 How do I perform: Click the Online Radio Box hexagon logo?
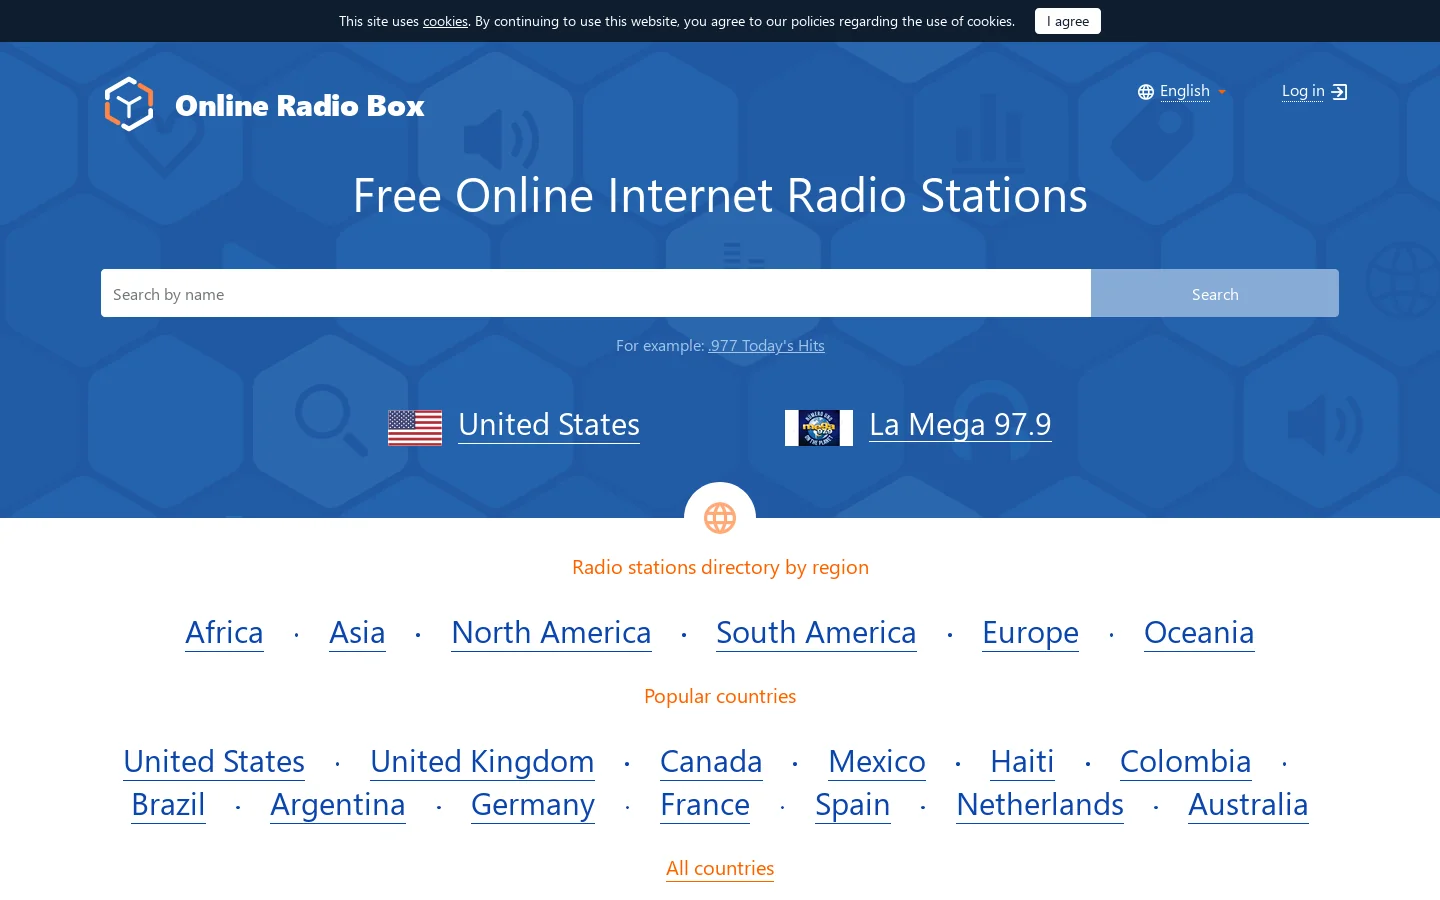(x=129, y=104)
